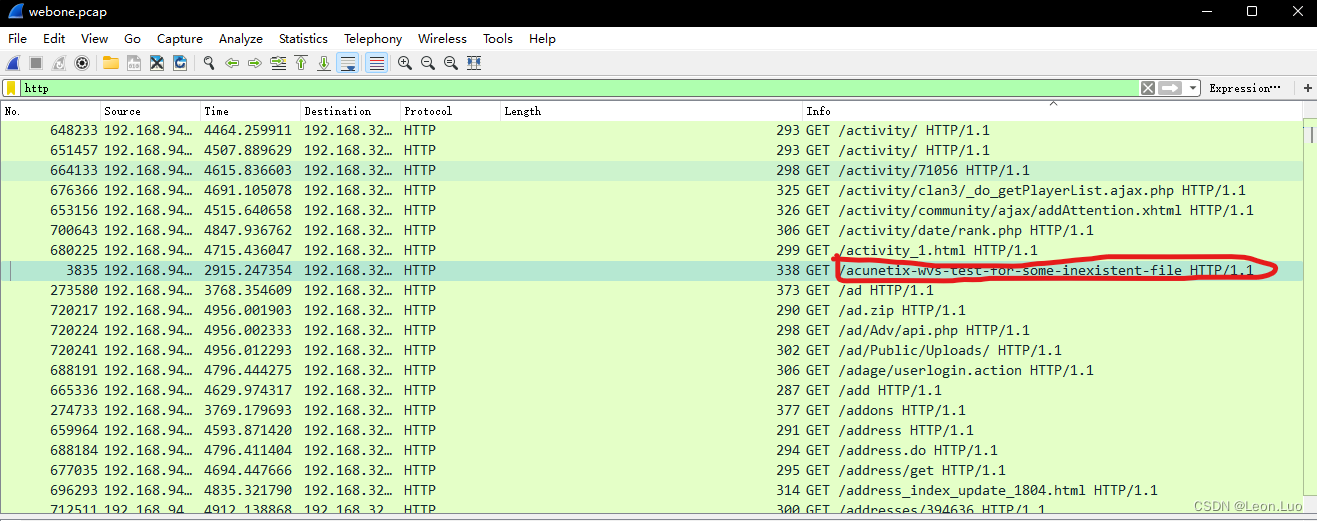Viewport: 1317px width, 521px height.
Task: Select packet 274733 GET /addons
Action: [x=652, y=410]
